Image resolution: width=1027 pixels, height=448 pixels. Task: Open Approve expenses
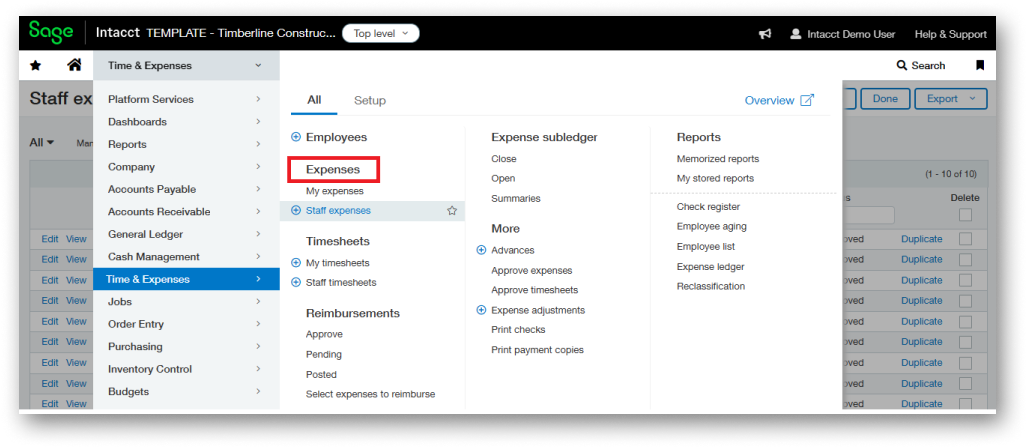pyautogui.click(x=532, y=271)
